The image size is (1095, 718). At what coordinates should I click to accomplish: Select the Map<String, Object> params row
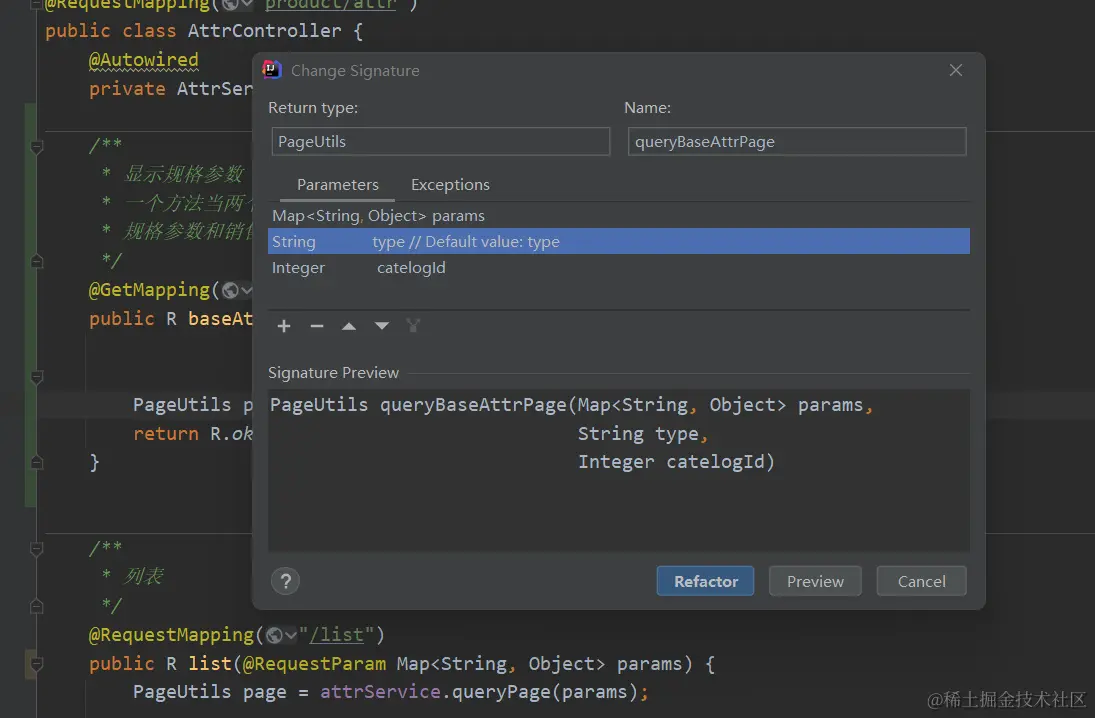coord(619,216)
